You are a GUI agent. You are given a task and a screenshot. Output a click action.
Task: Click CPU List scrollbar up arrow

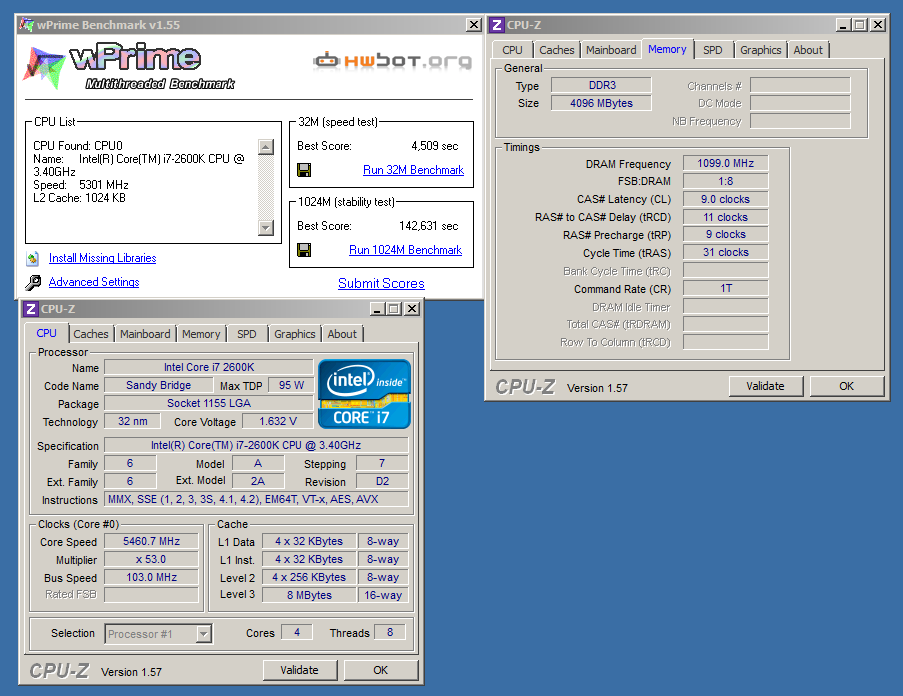(x=265, y=147)
